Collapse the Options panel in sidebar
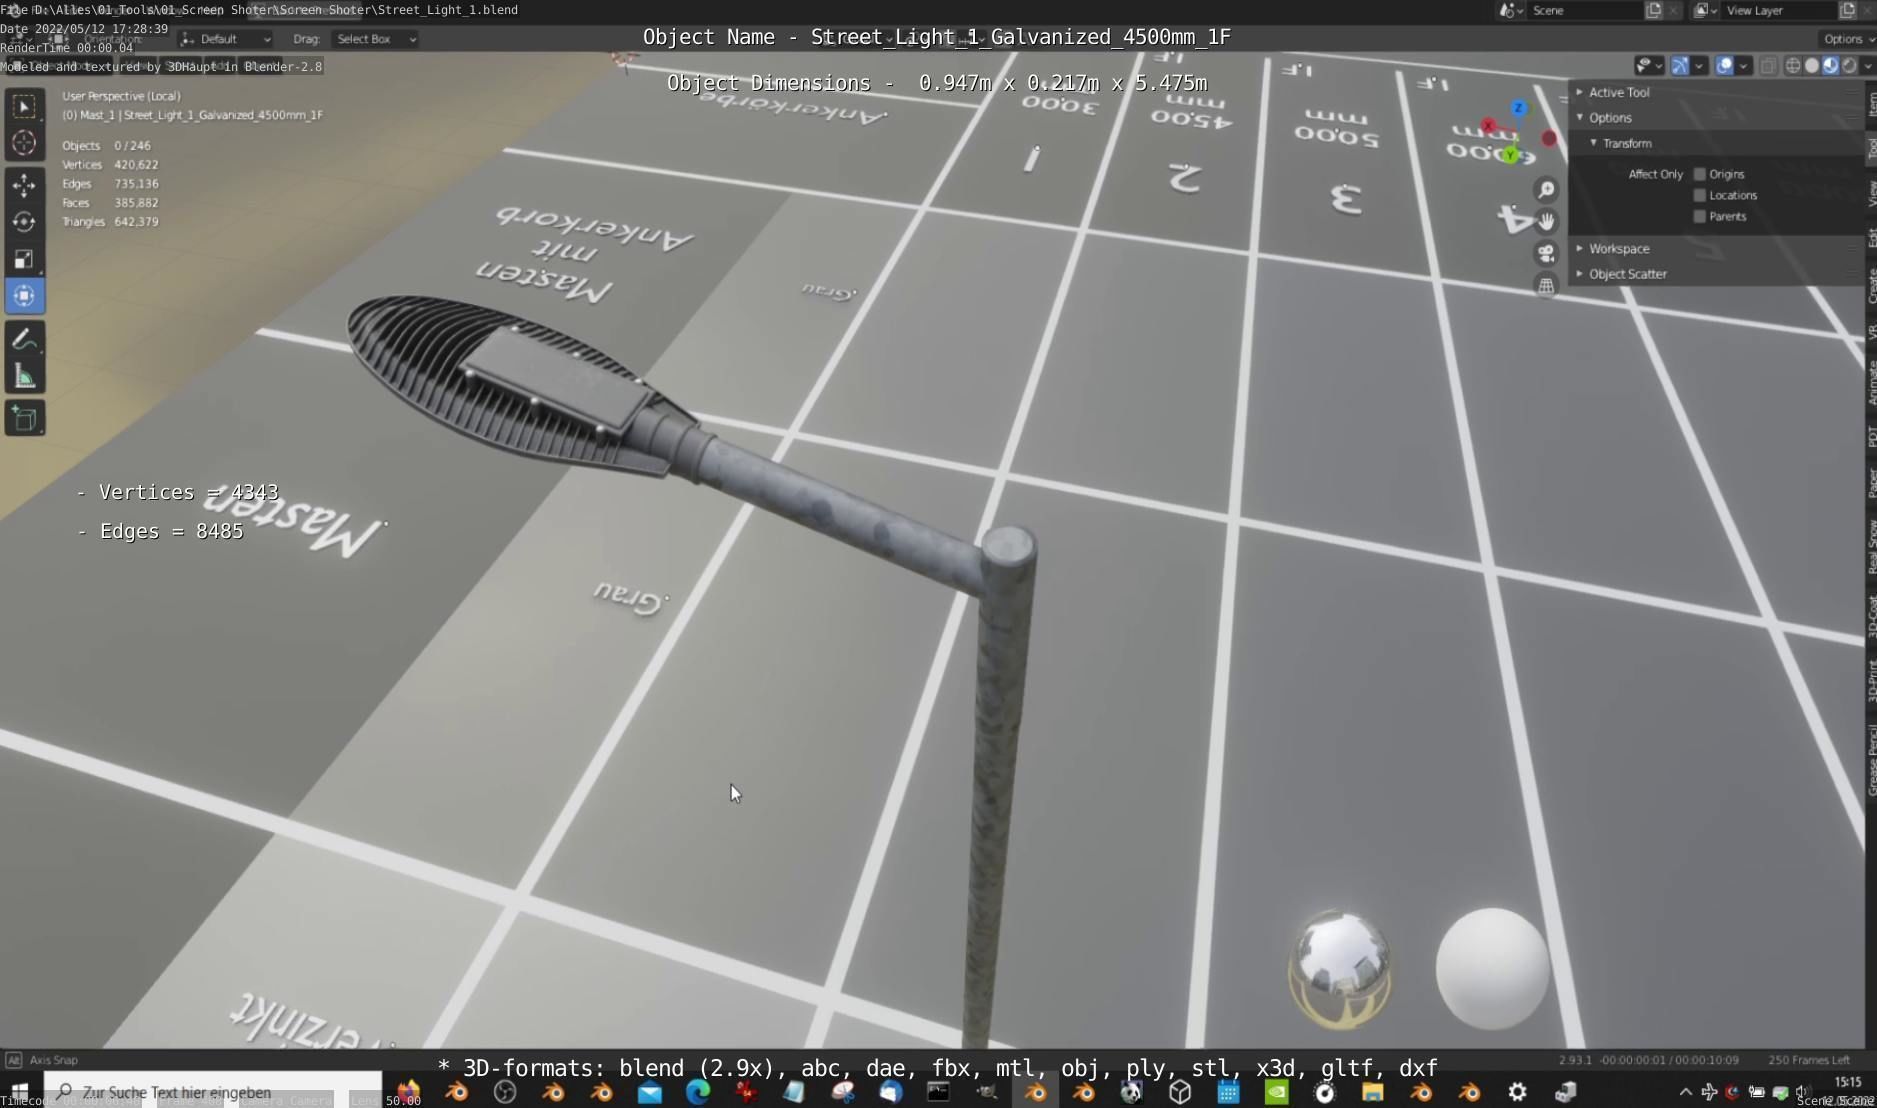This screenshot has width=1877, height=1108. click(x=1715, y=118)
